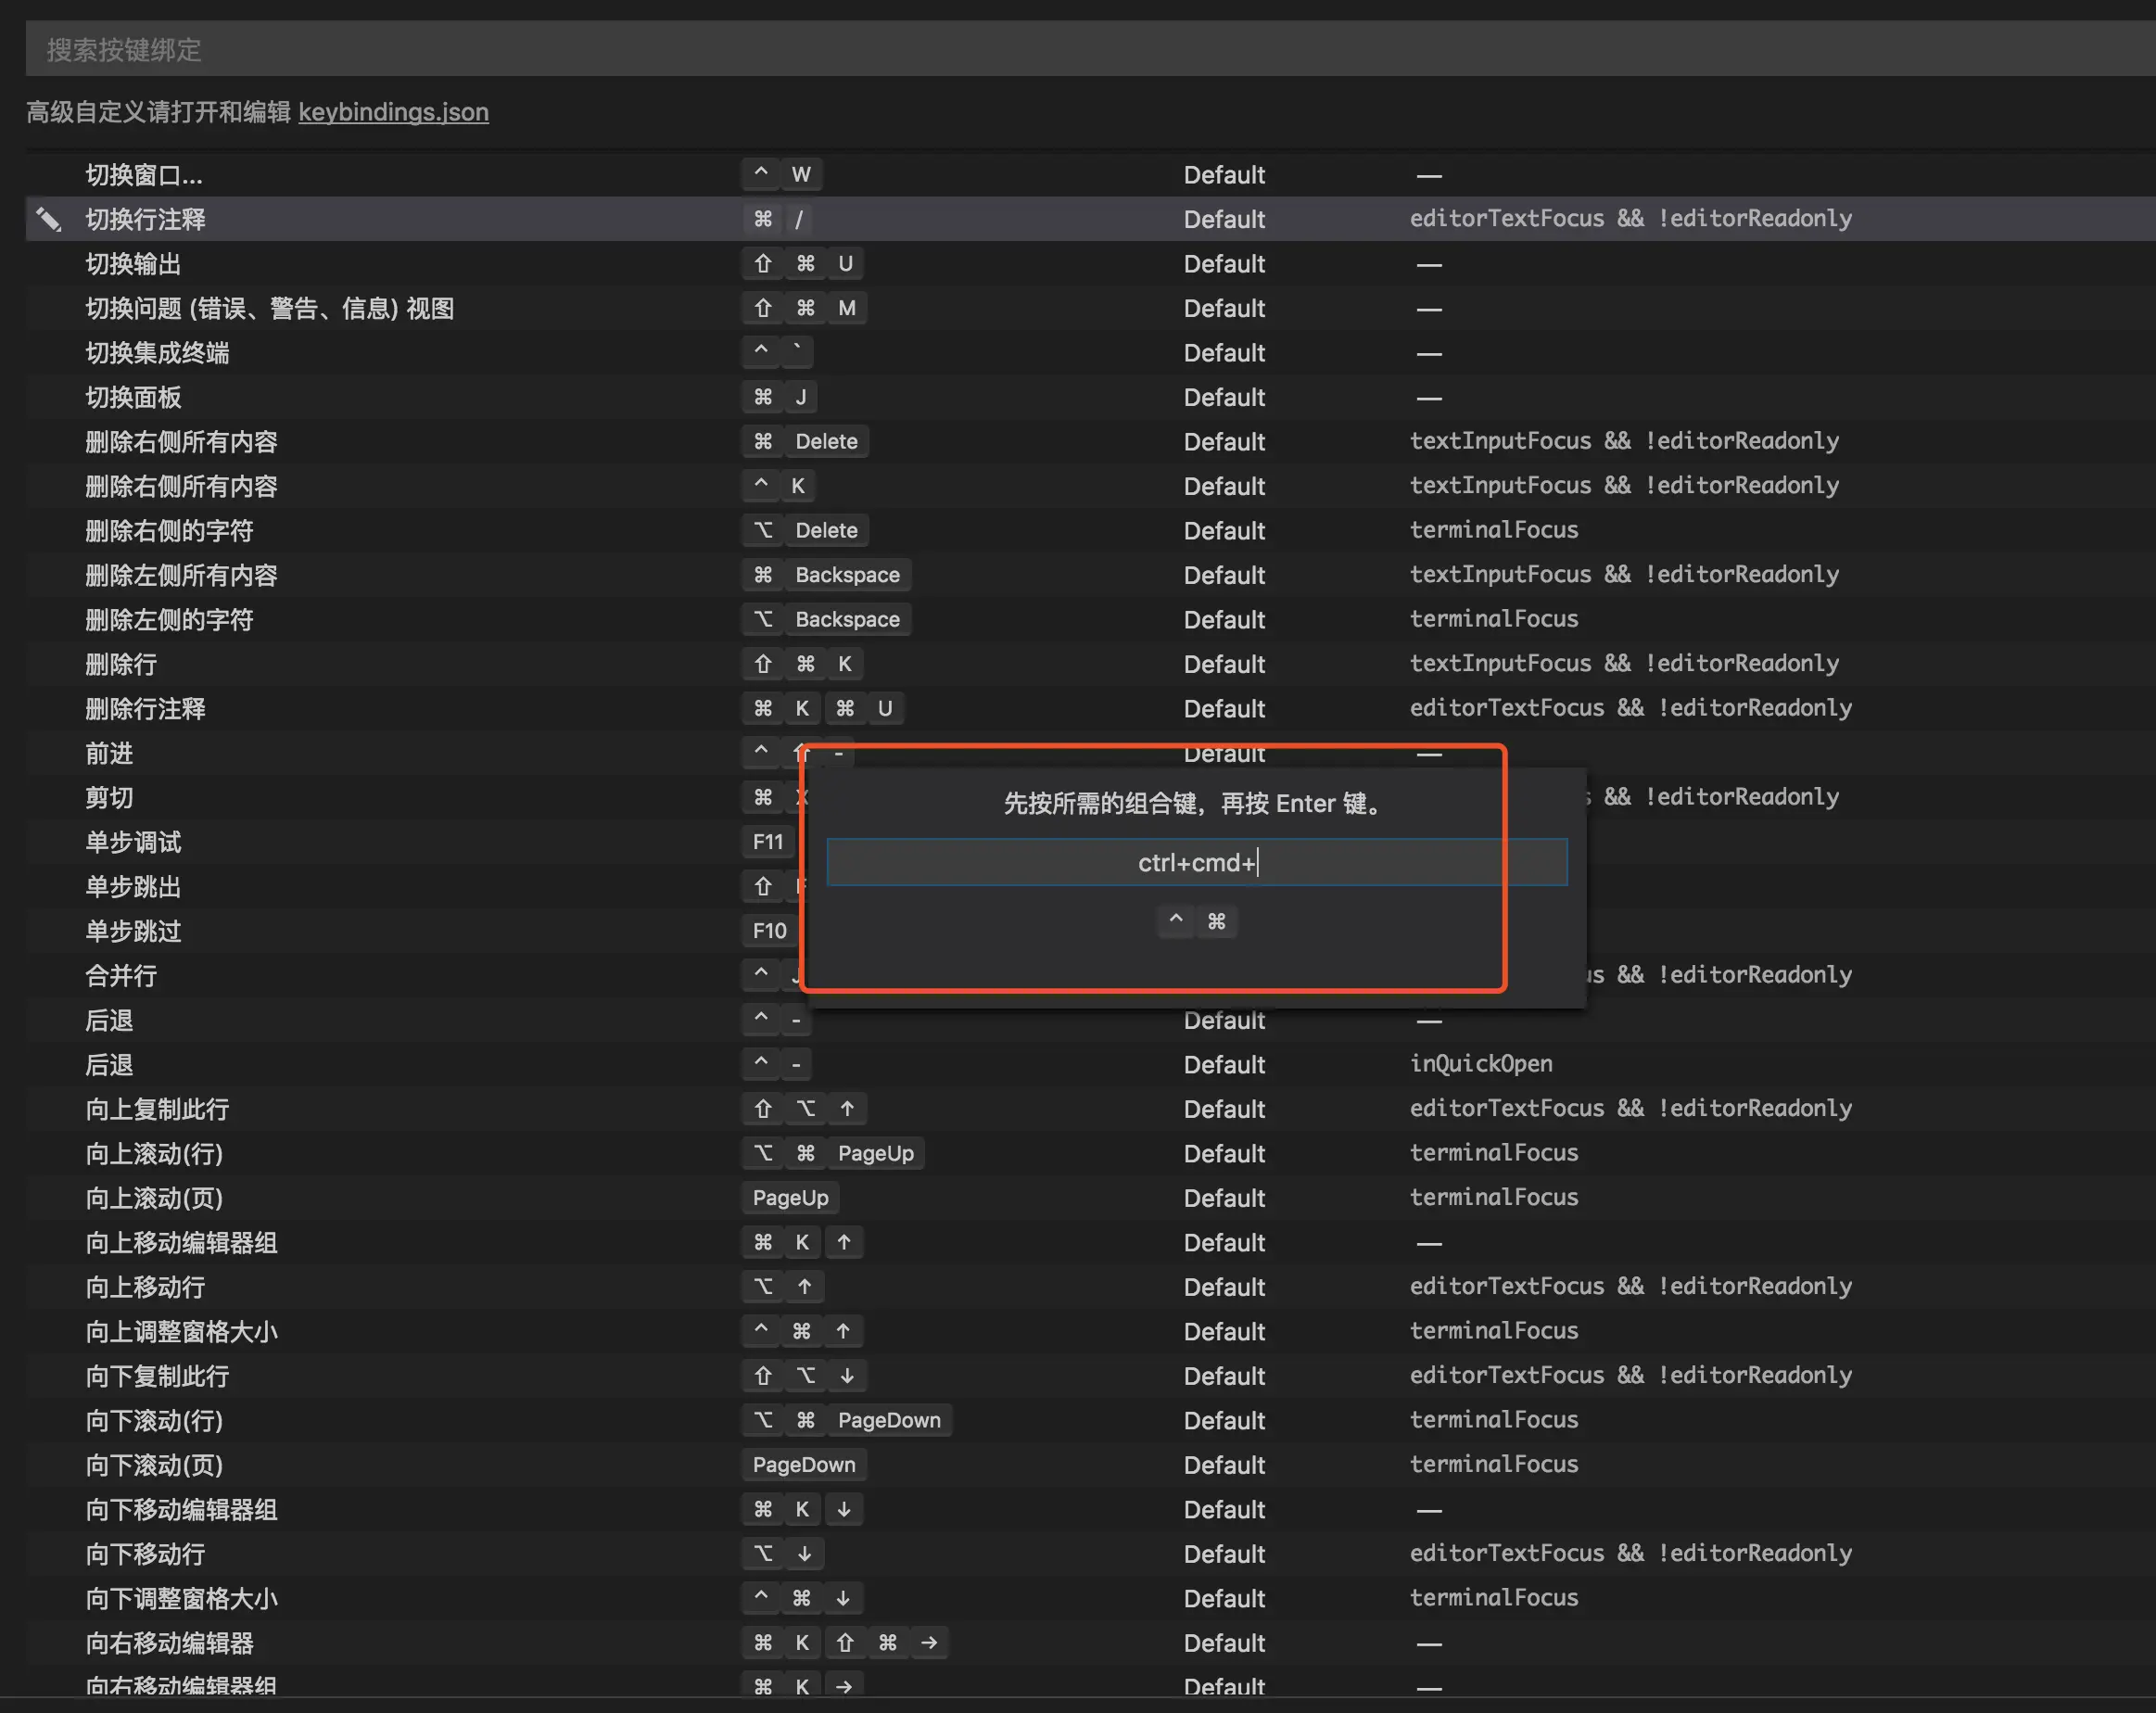Click the ⌘ / keybinding for 切换行注释
This screenshot has width=2156, height=1713.
tap(780, 219)
